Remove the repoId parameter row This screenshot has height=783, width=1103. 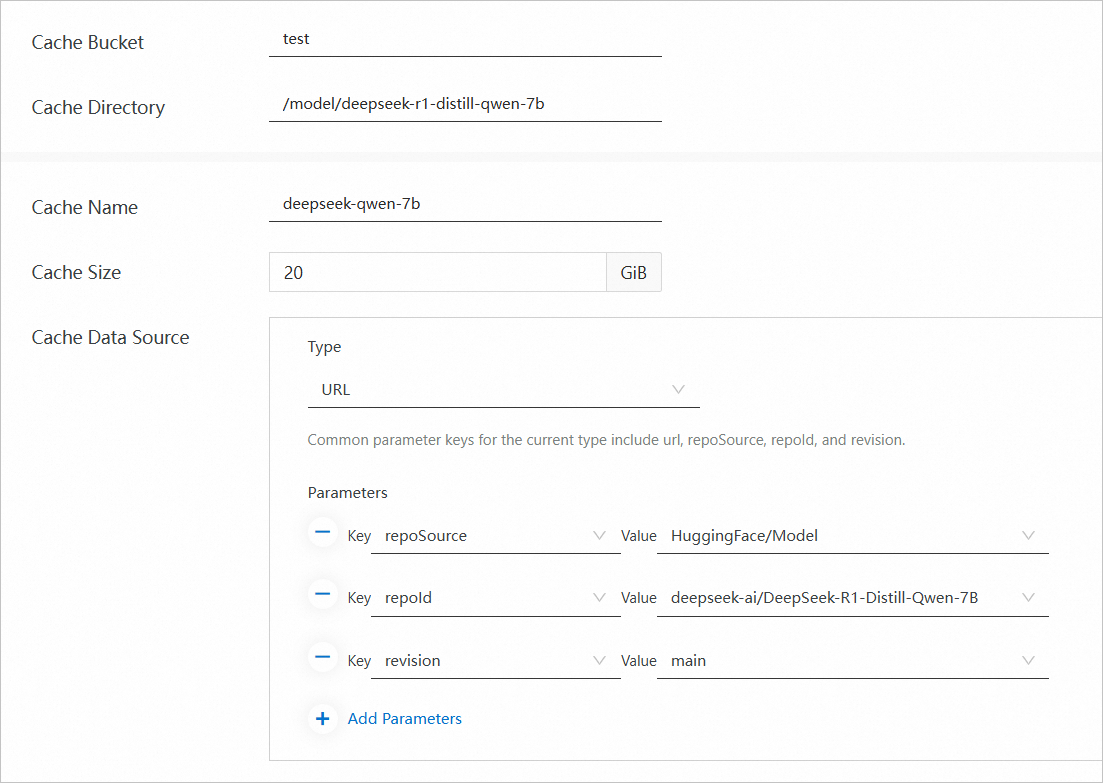click(x=322, y=597)
